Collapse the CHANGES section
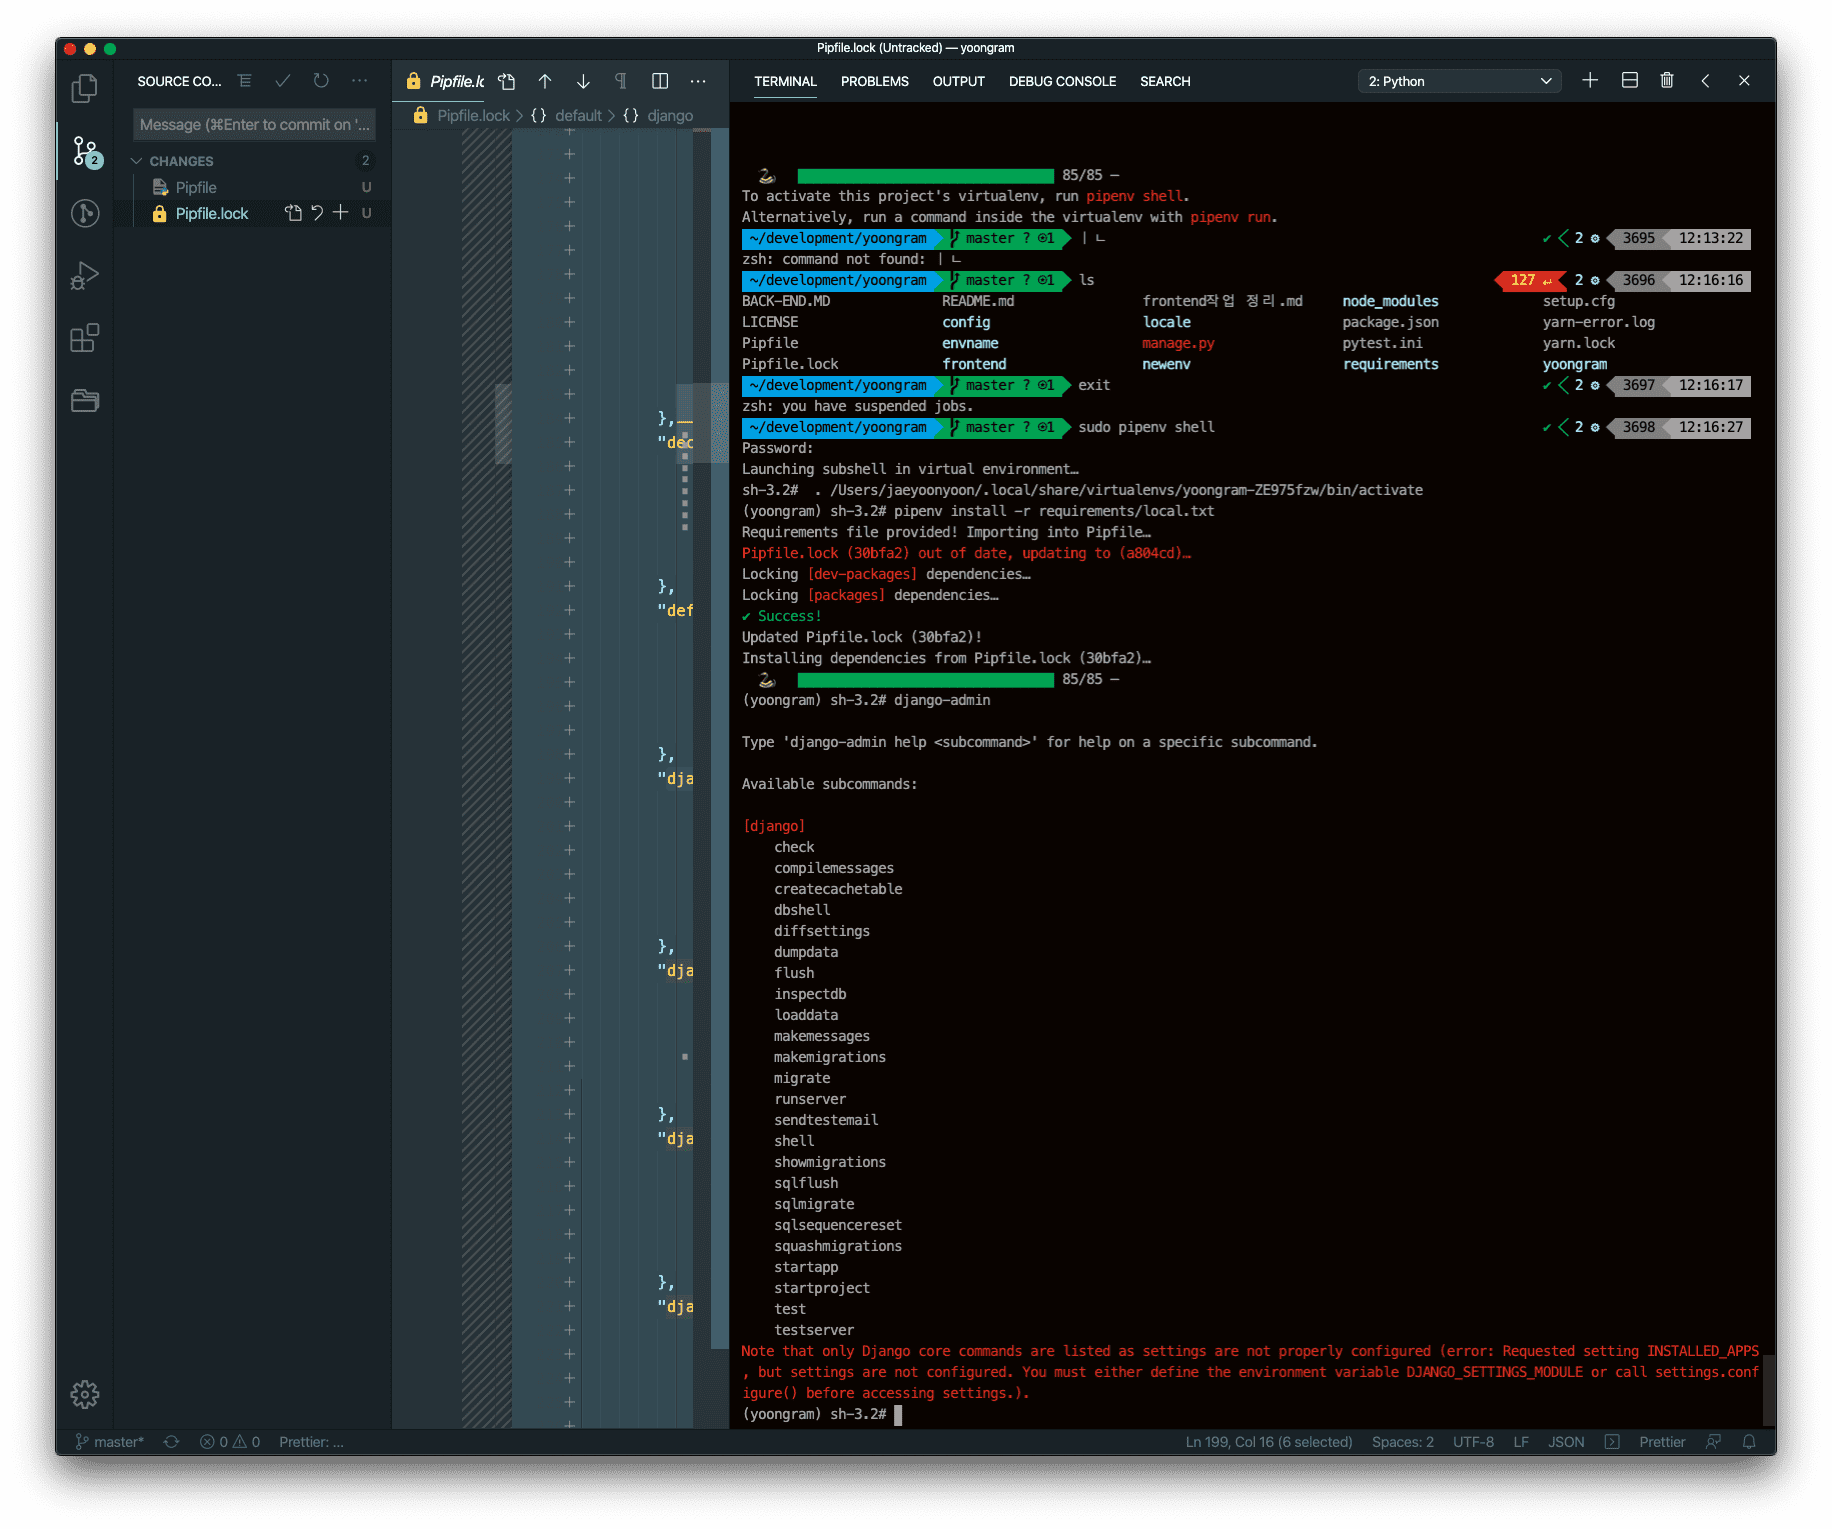 (x=137, y=161)
